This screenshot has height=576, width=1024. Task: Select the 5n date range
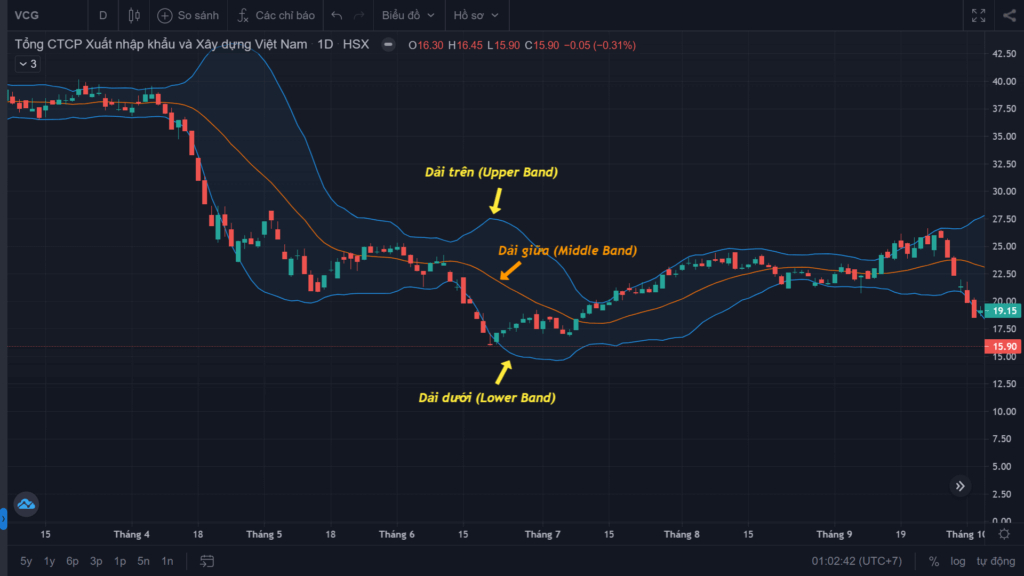(144, 561)
